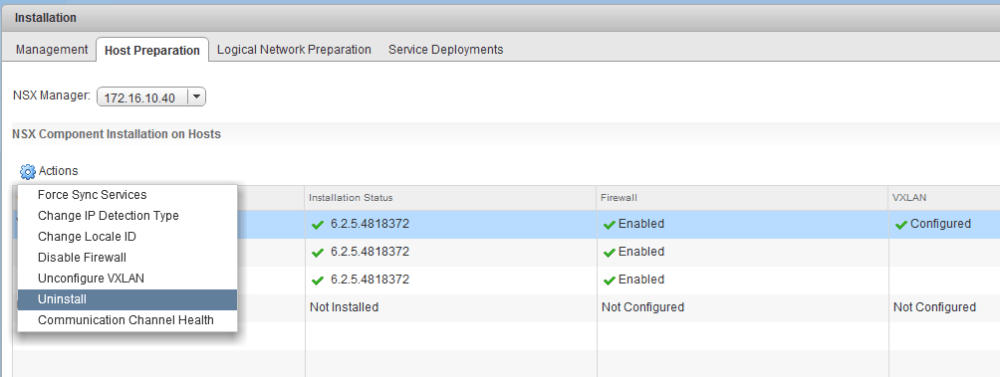Select Change IP Detection Type

tap(128, 216)
